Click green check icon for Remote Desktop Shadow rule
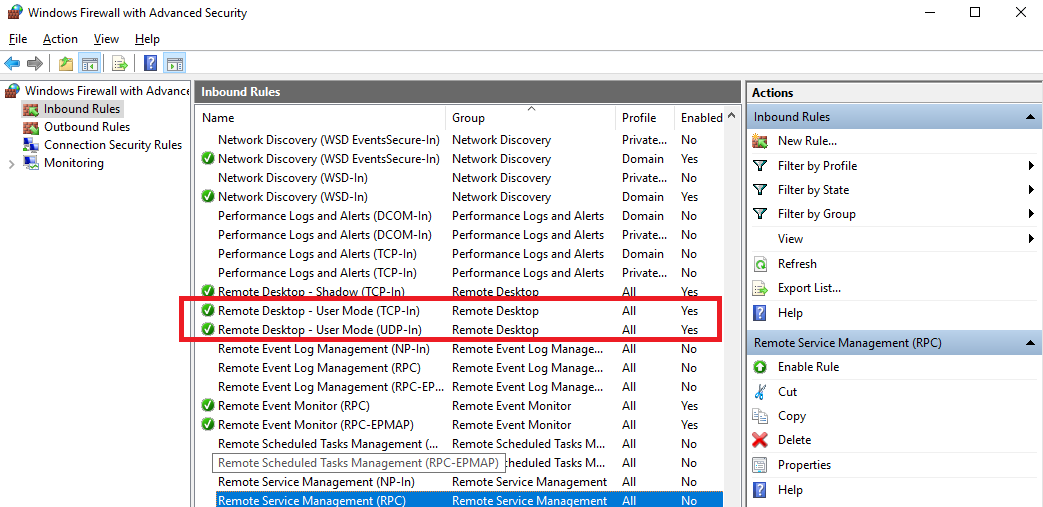The height and width of the screenshot is (507, 1043). coord(208,291)
